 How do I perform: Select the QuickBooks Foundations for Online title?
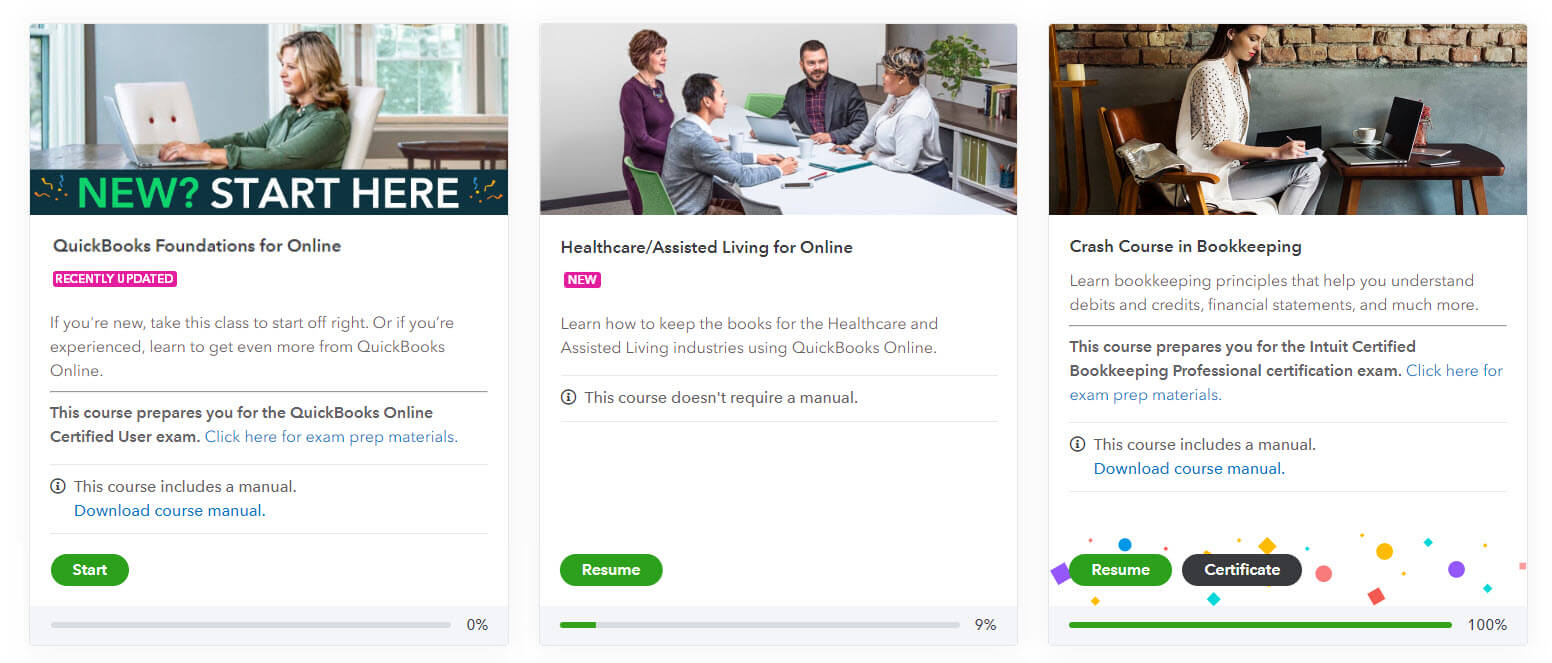click(x=197, y=246)
